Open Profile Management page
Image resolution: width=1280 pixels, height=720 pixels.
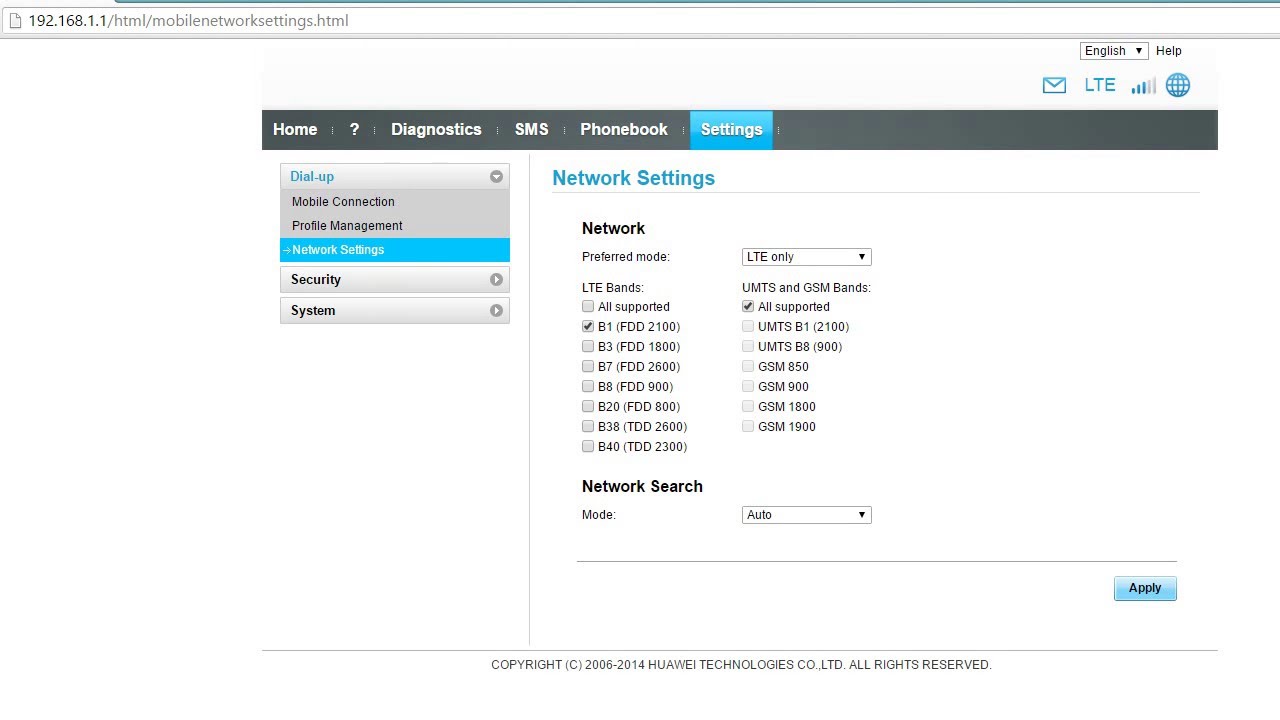click(x=347, y=226)
